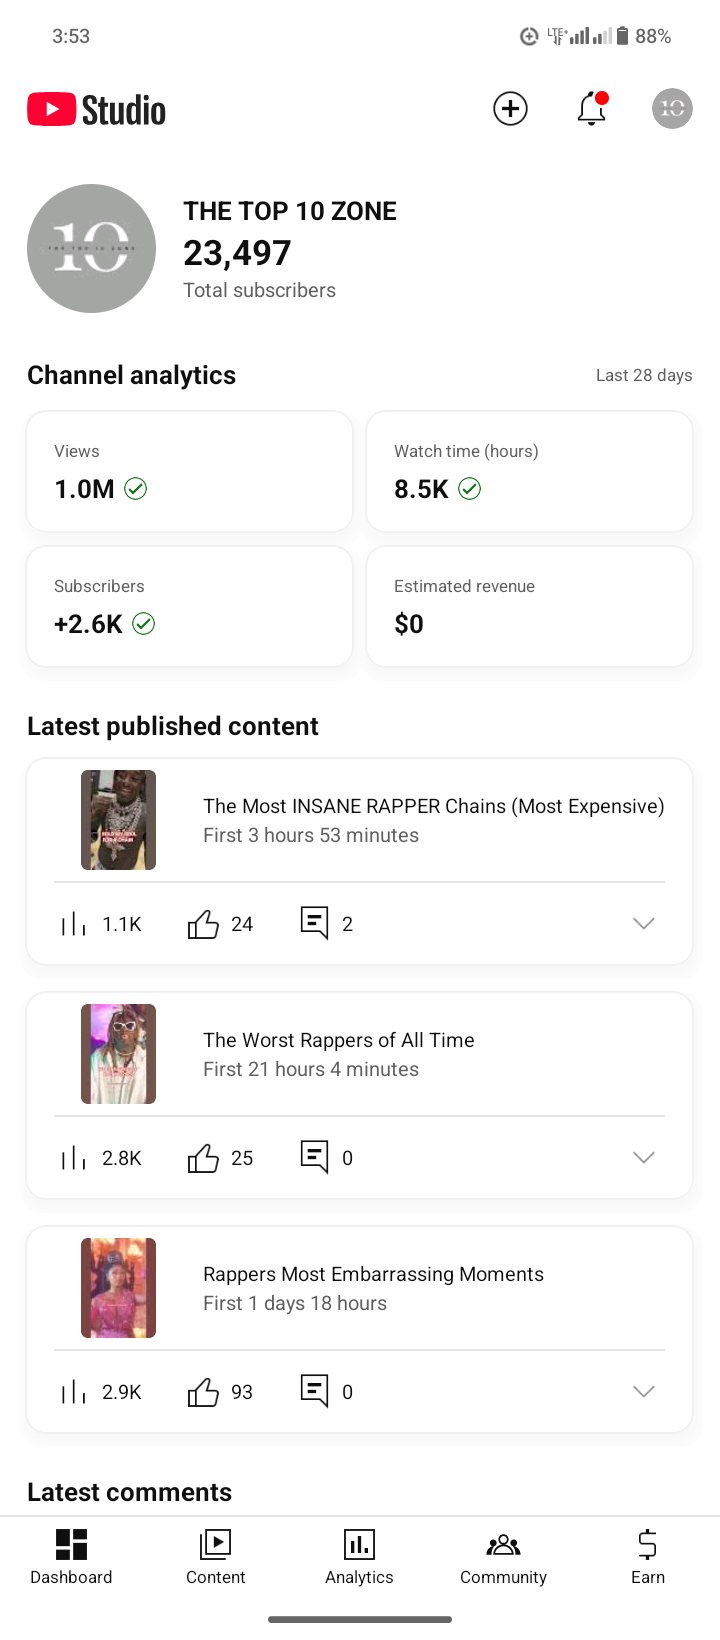This screenshot has width=720, height=1640.
Task: Expand the INSANE RAPPER Chains video details
Action: [643, 923]
